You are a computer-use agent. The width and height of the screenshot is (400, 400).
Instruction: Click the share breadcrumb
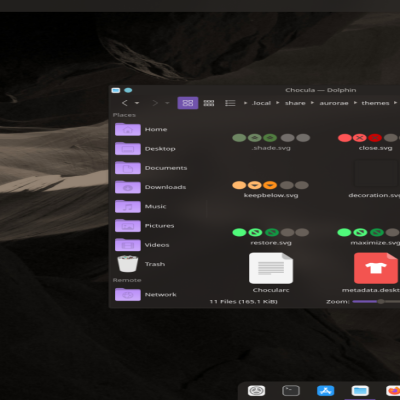pyautogui.click(x=295, y=103)
